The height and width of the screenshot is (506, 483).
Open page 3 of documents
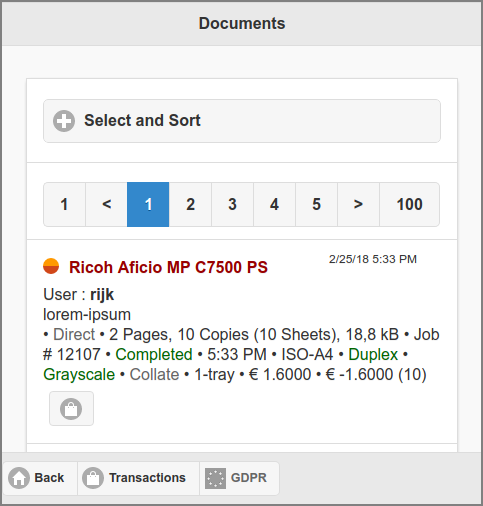[x=232, y=204]
